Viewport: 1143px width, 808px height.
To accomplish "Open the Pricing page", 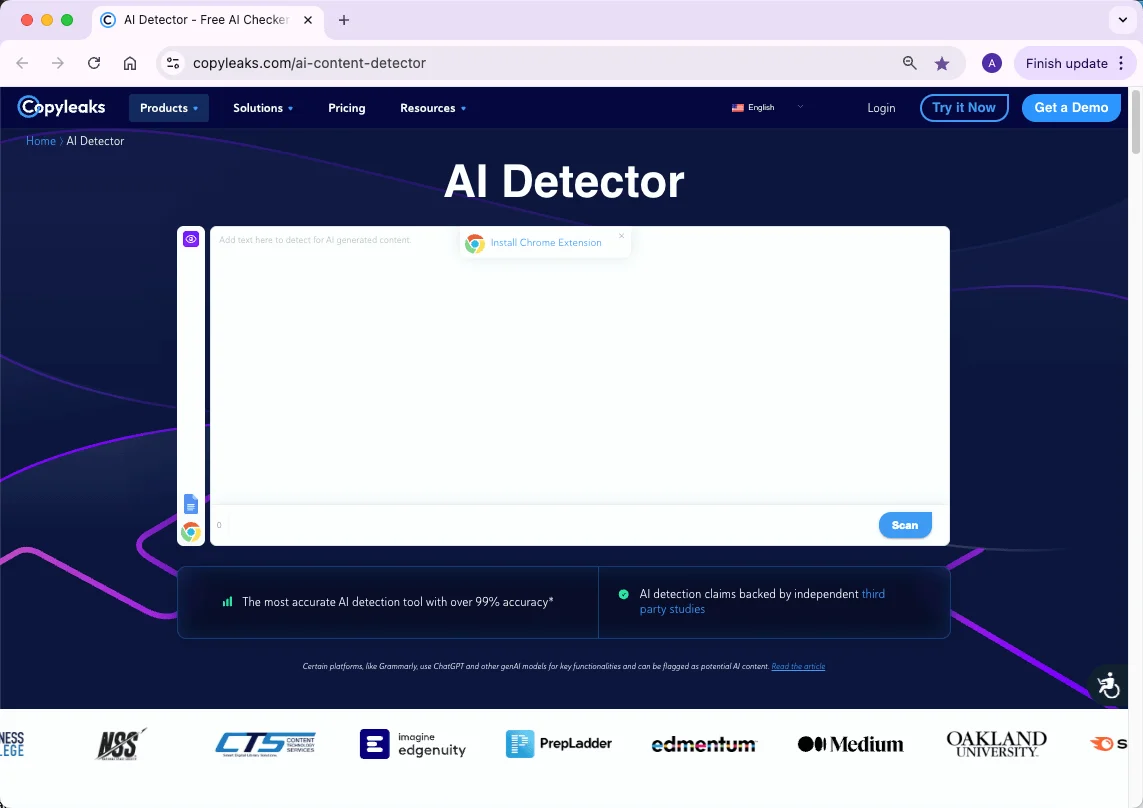I will (x=346, y=108).
